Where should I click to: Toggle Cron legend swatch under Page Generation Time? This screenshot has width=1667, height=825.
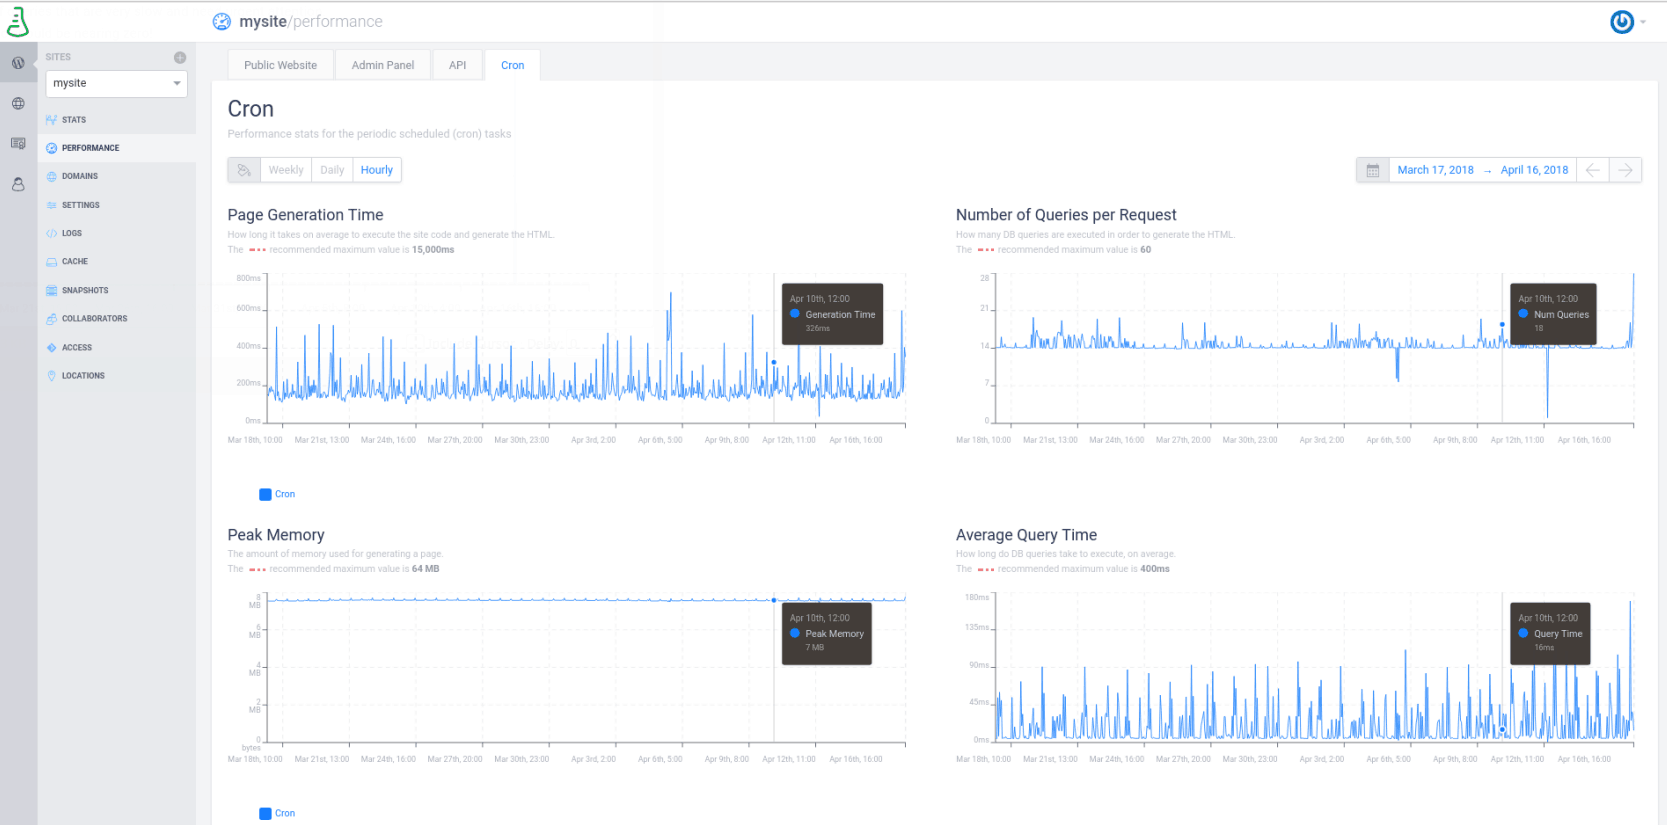pos(266,494)
